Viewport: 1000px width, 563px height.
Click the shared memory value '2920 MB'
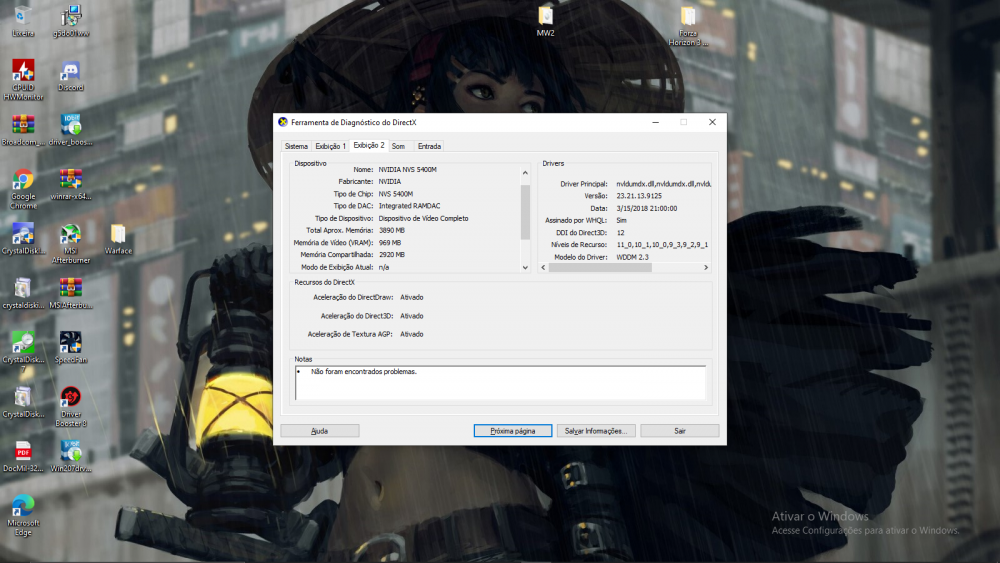tap(392, 254)
